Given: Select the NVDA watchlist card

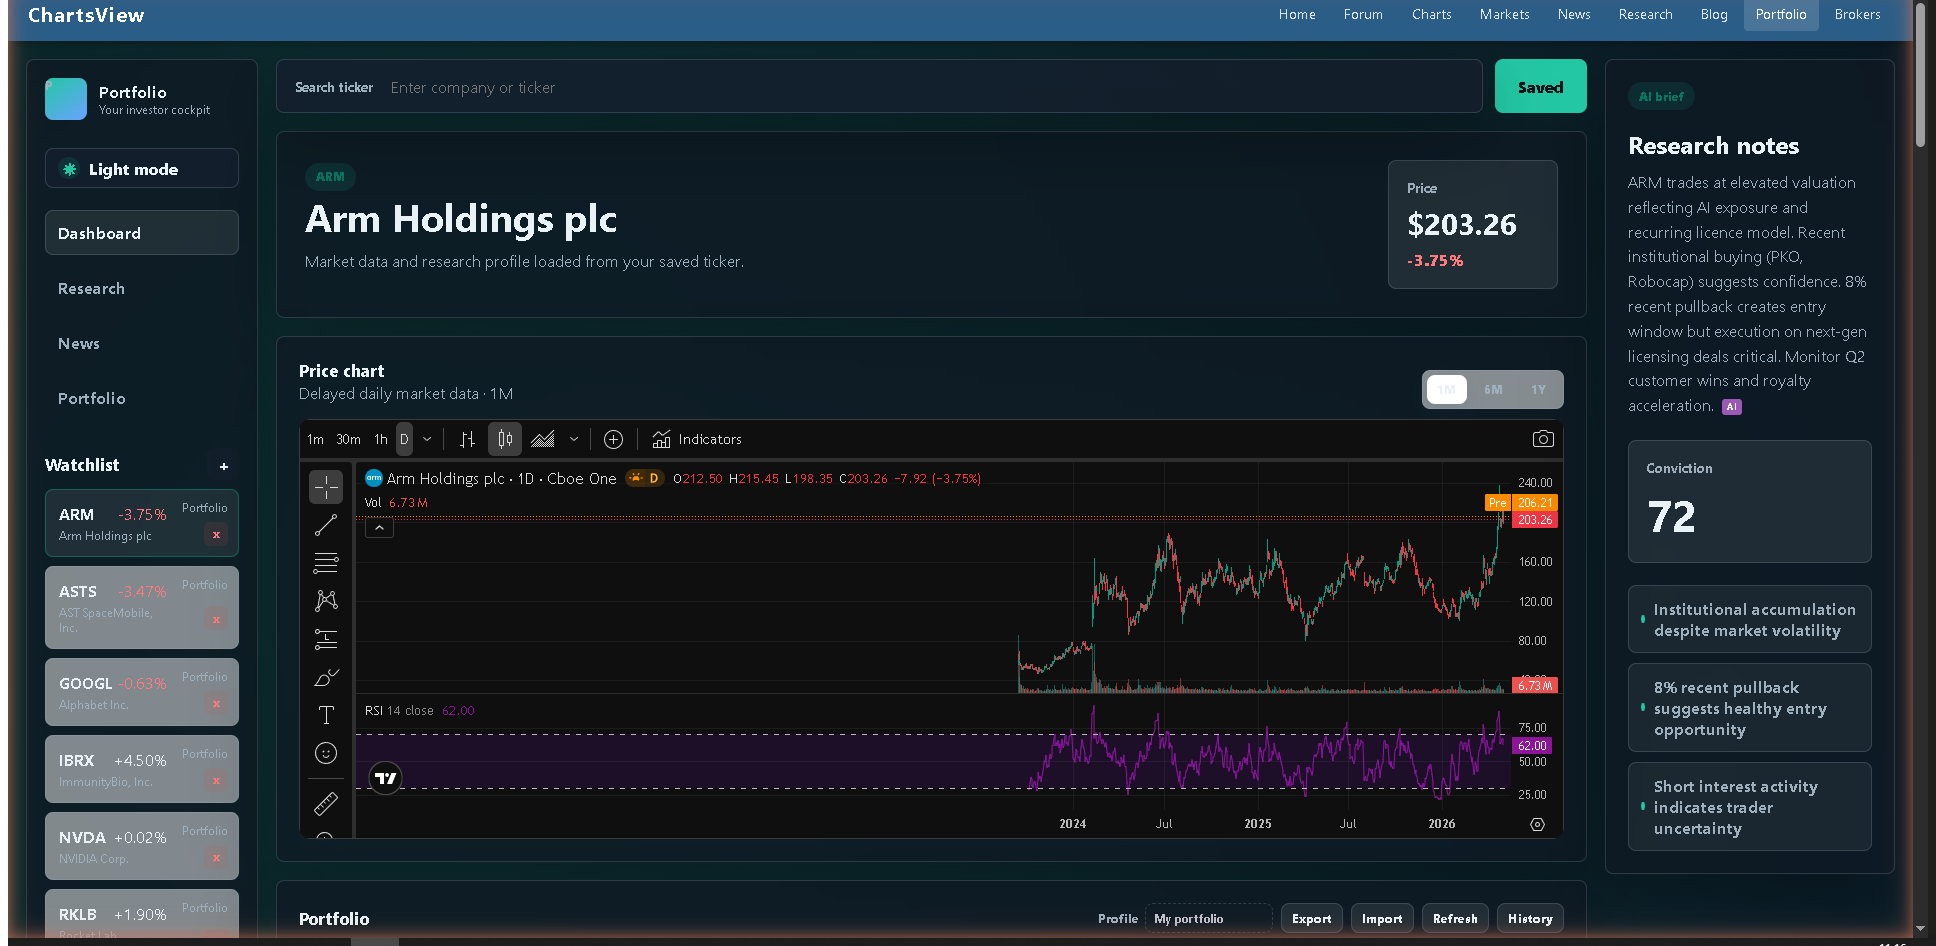Looking at the screenshot, I should point(142,846).
